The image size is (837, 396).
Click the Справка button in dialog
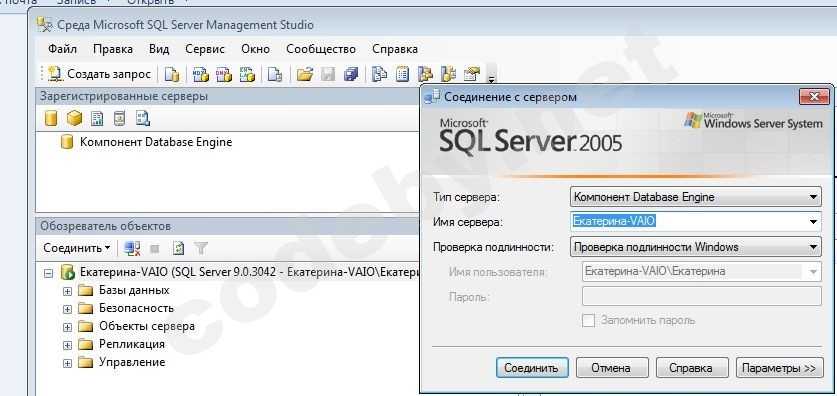tap(691, 368)
